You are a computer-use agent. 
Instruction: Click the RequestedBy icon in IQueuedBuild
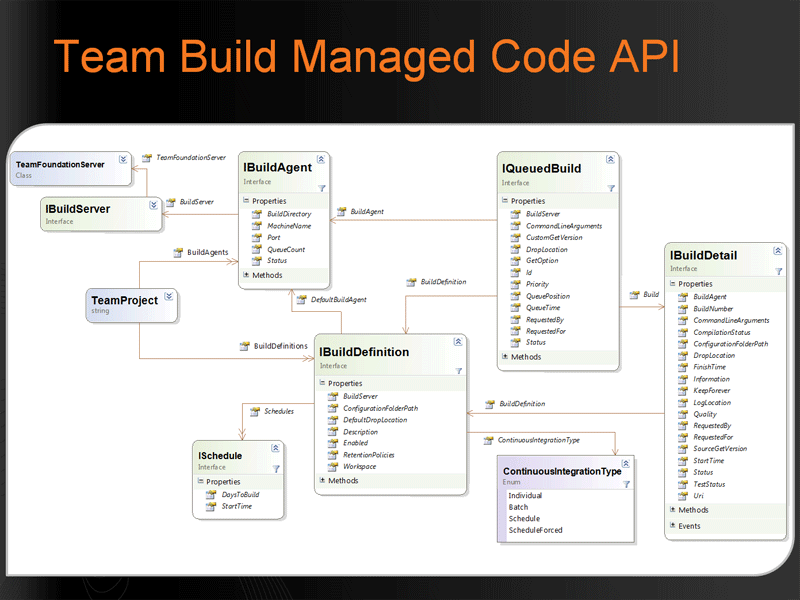(515, 319)
